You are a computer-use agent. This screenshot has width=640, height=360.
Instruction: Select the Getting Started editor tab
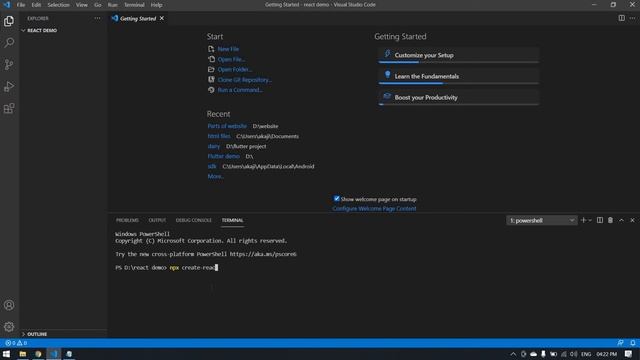pos(138,18)
